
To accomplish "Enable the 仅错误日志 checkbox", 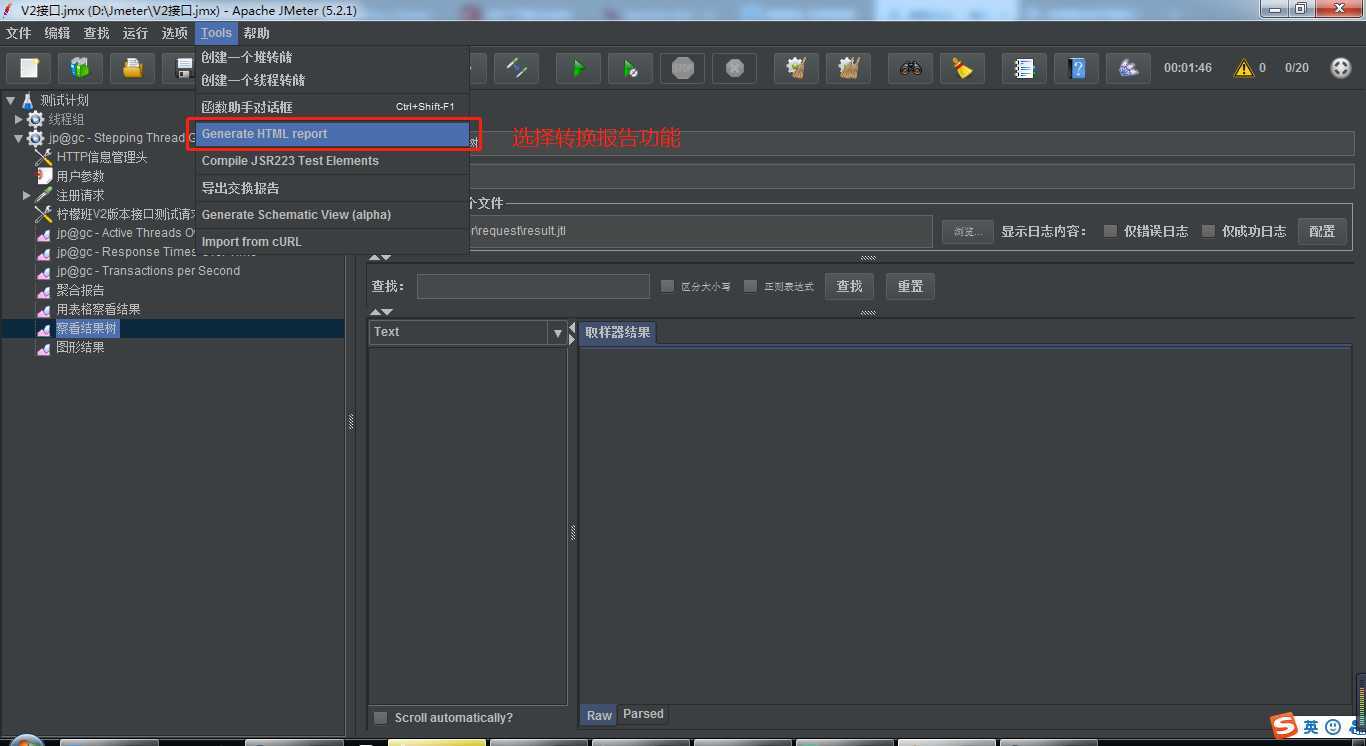I will (1110, 231).
